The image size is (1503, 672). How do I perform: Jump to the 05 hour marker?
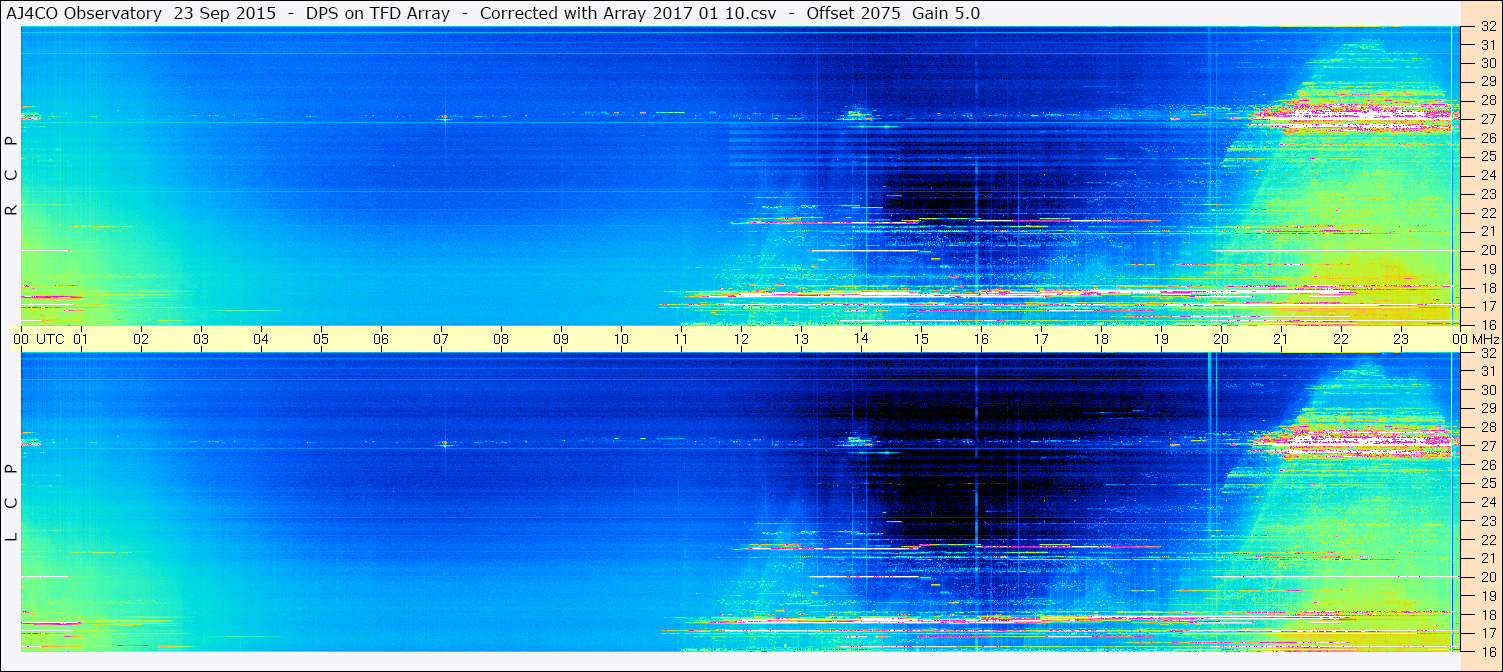(x=321, y=339)
